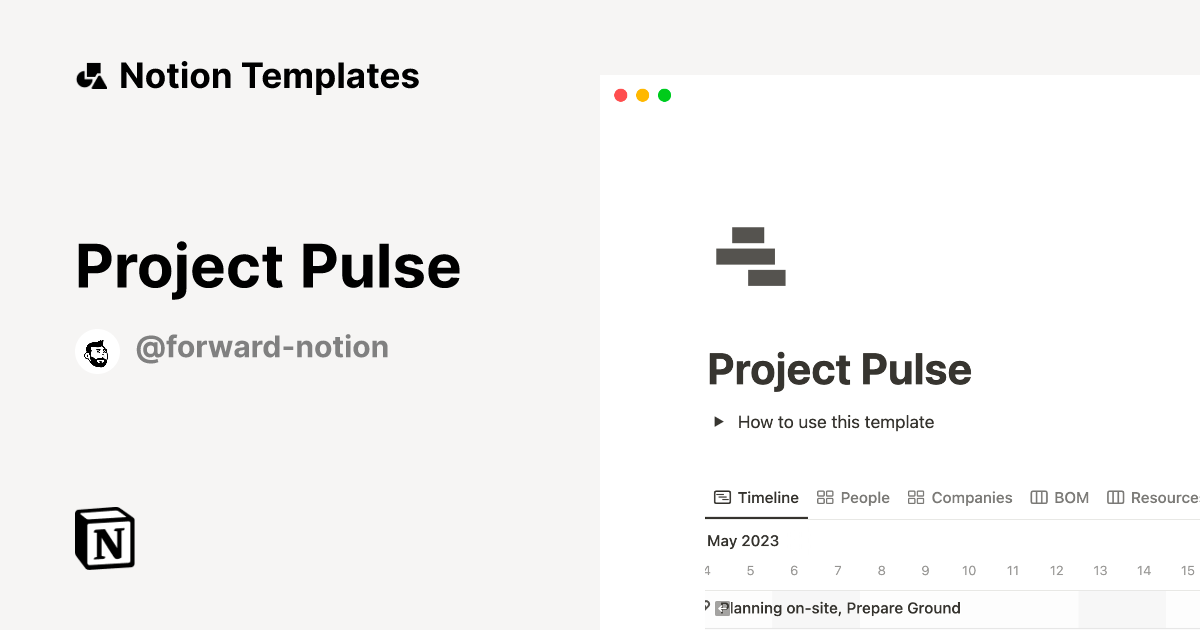1200x630 pixels.
Task: Click the People gallery icon
Action: coord(824,497)
